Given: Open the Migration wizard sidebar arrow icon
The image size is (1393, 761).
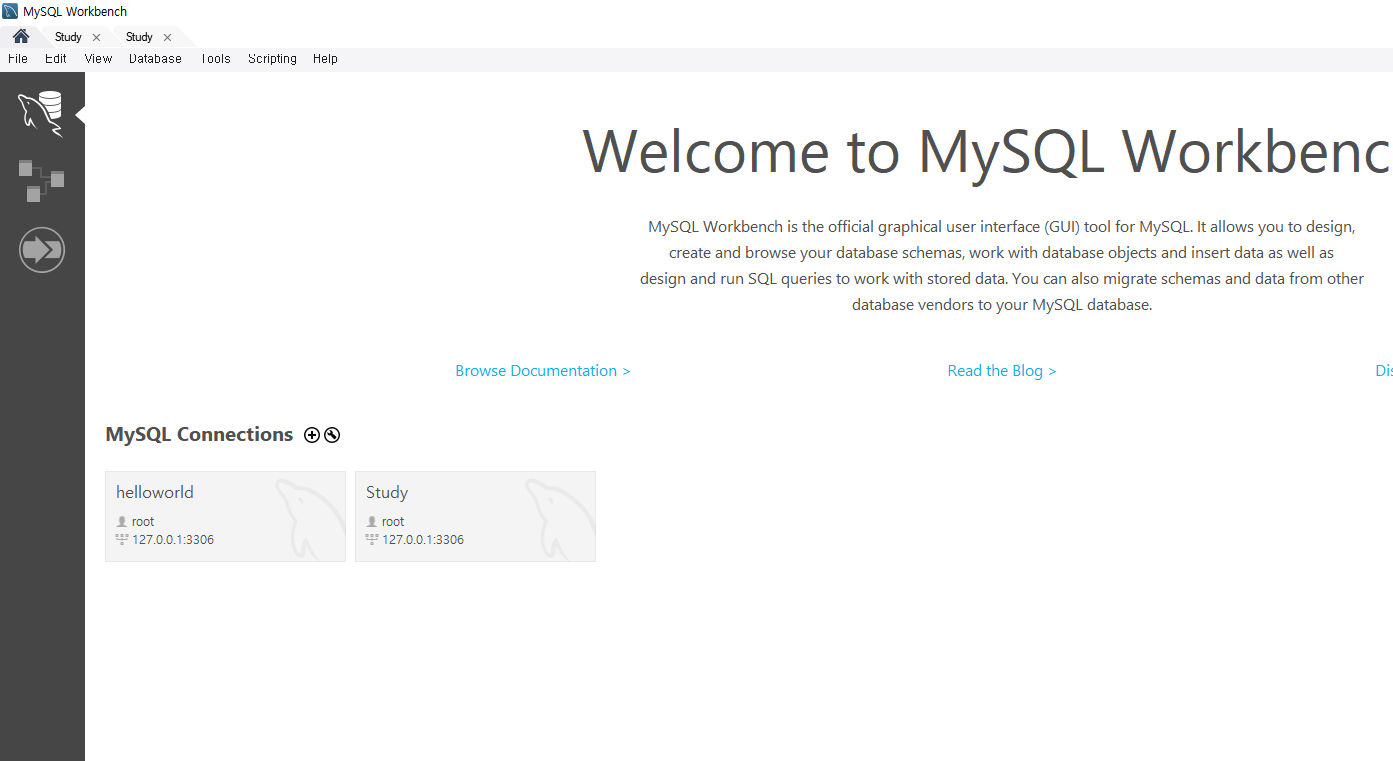Looking at the screenshot, I should click(42, 249).
